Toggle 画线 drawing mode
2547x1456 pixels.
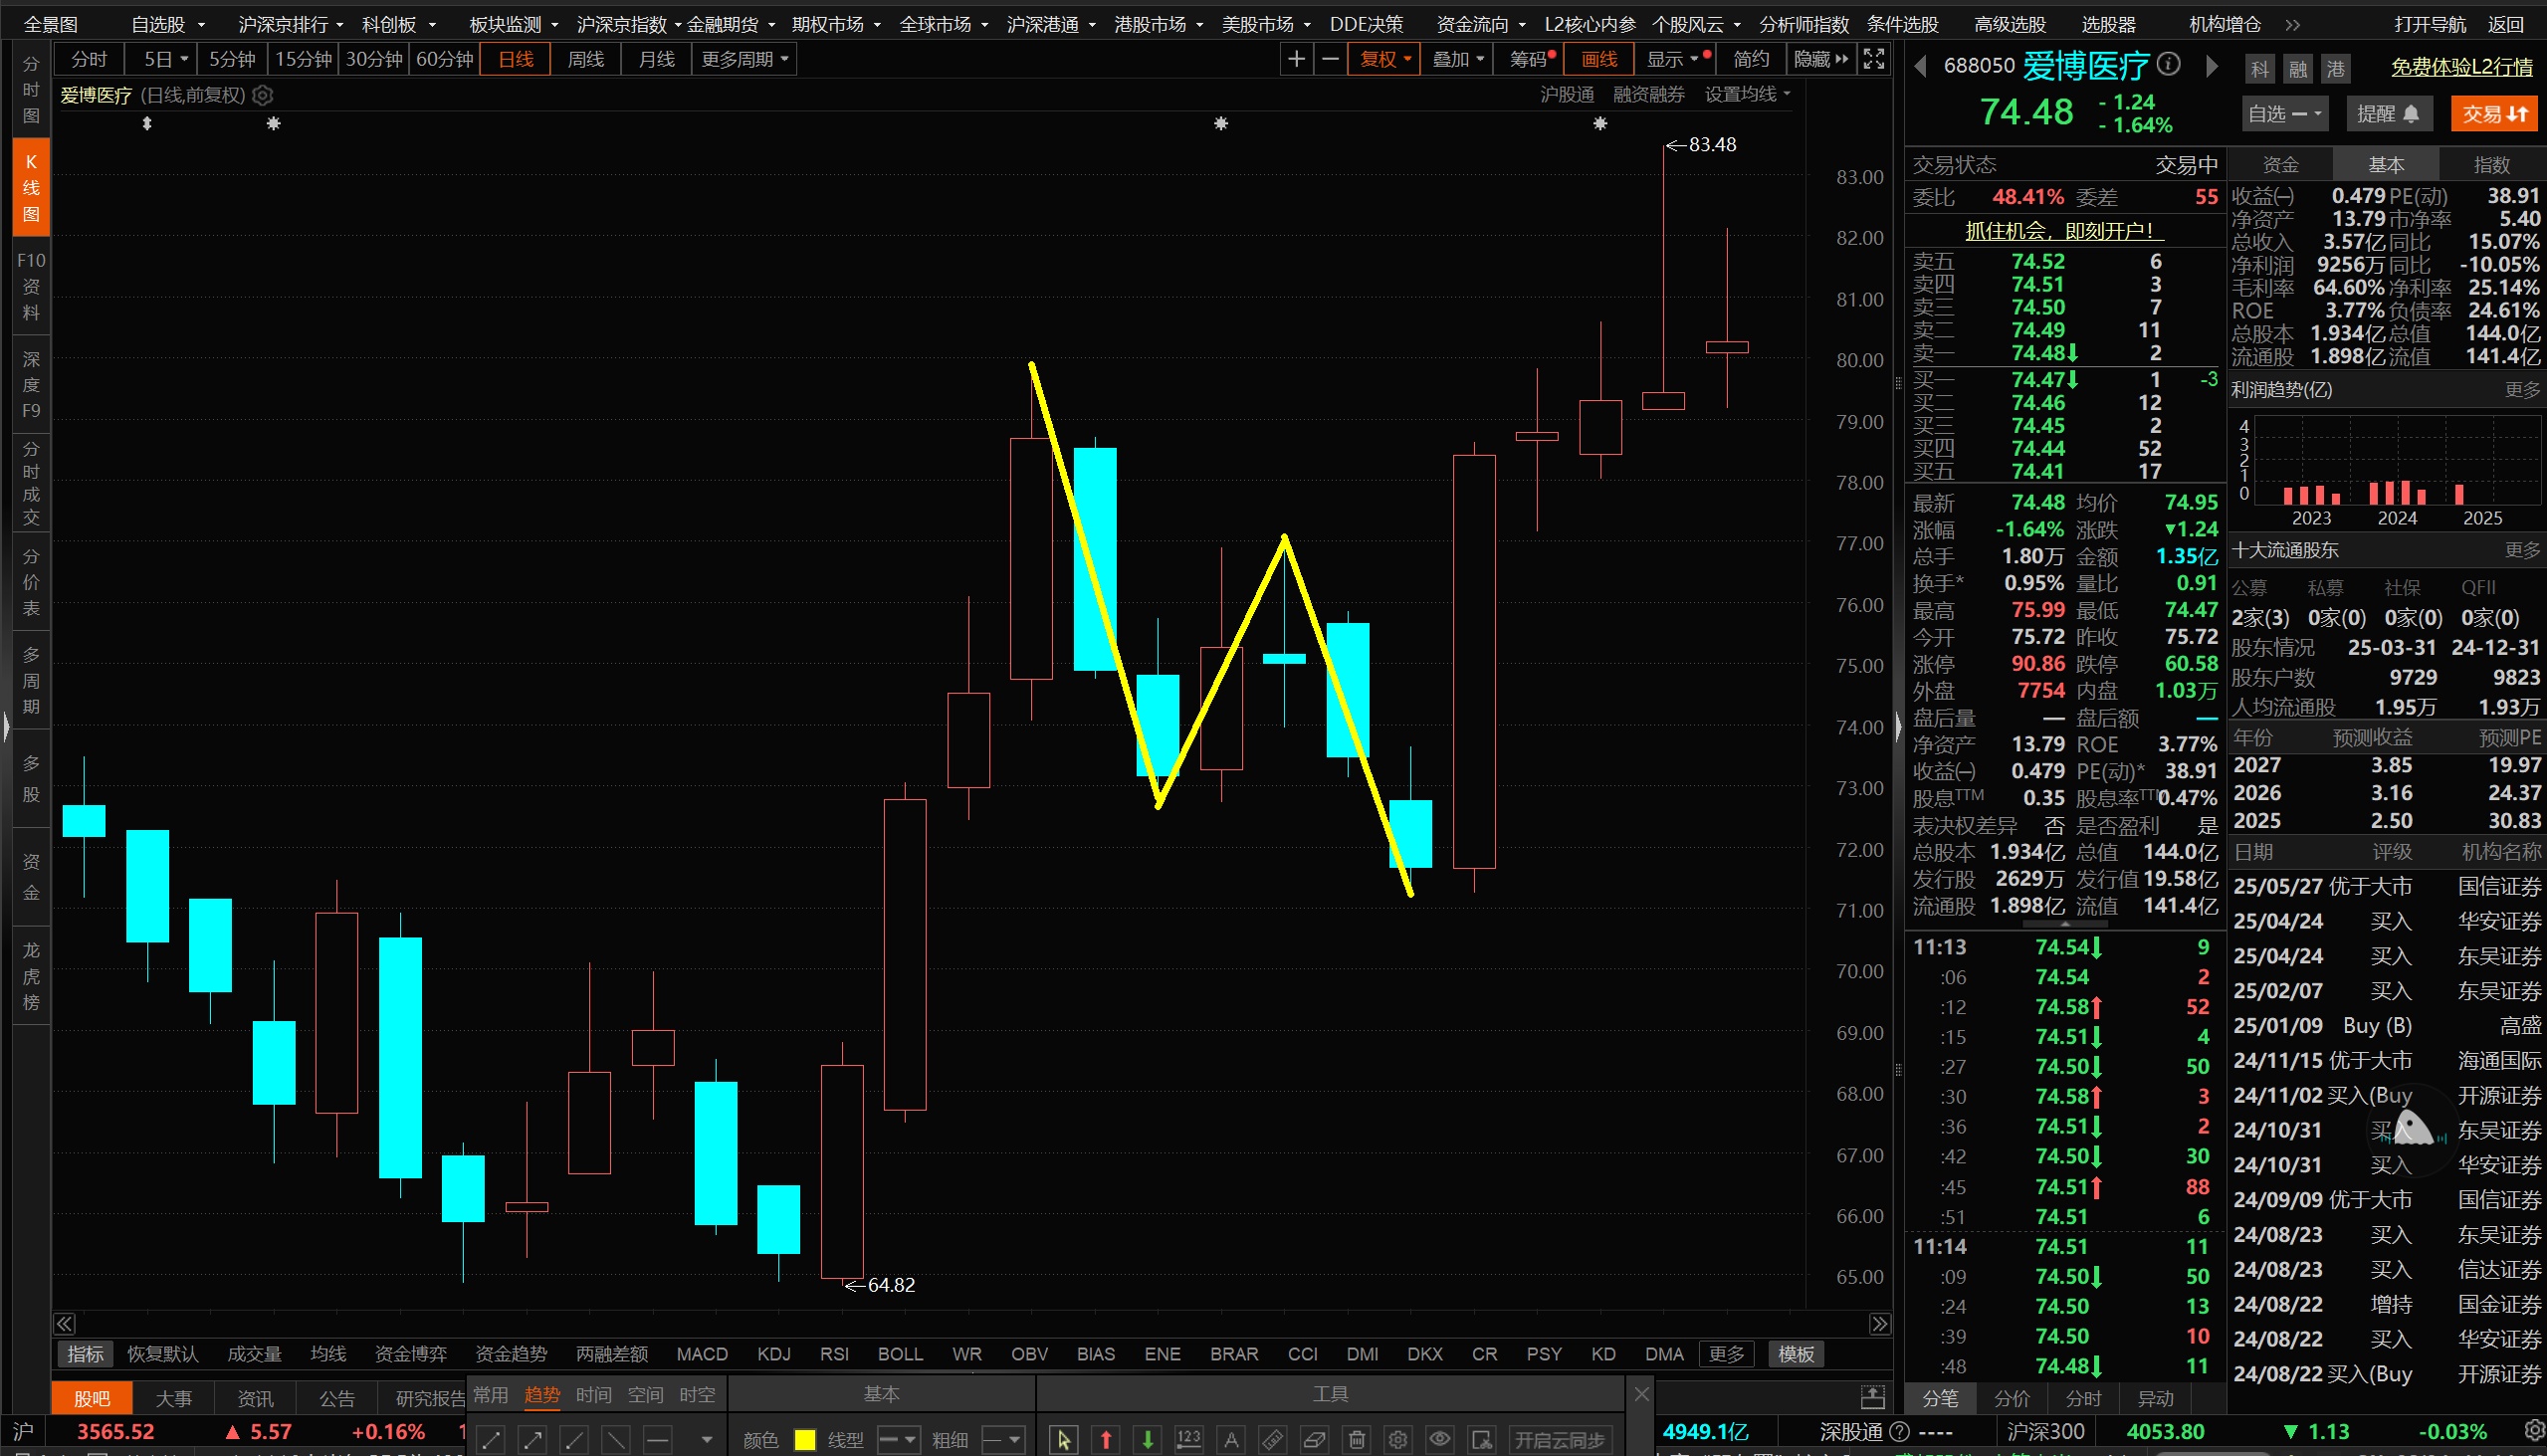click(1599, 59)
